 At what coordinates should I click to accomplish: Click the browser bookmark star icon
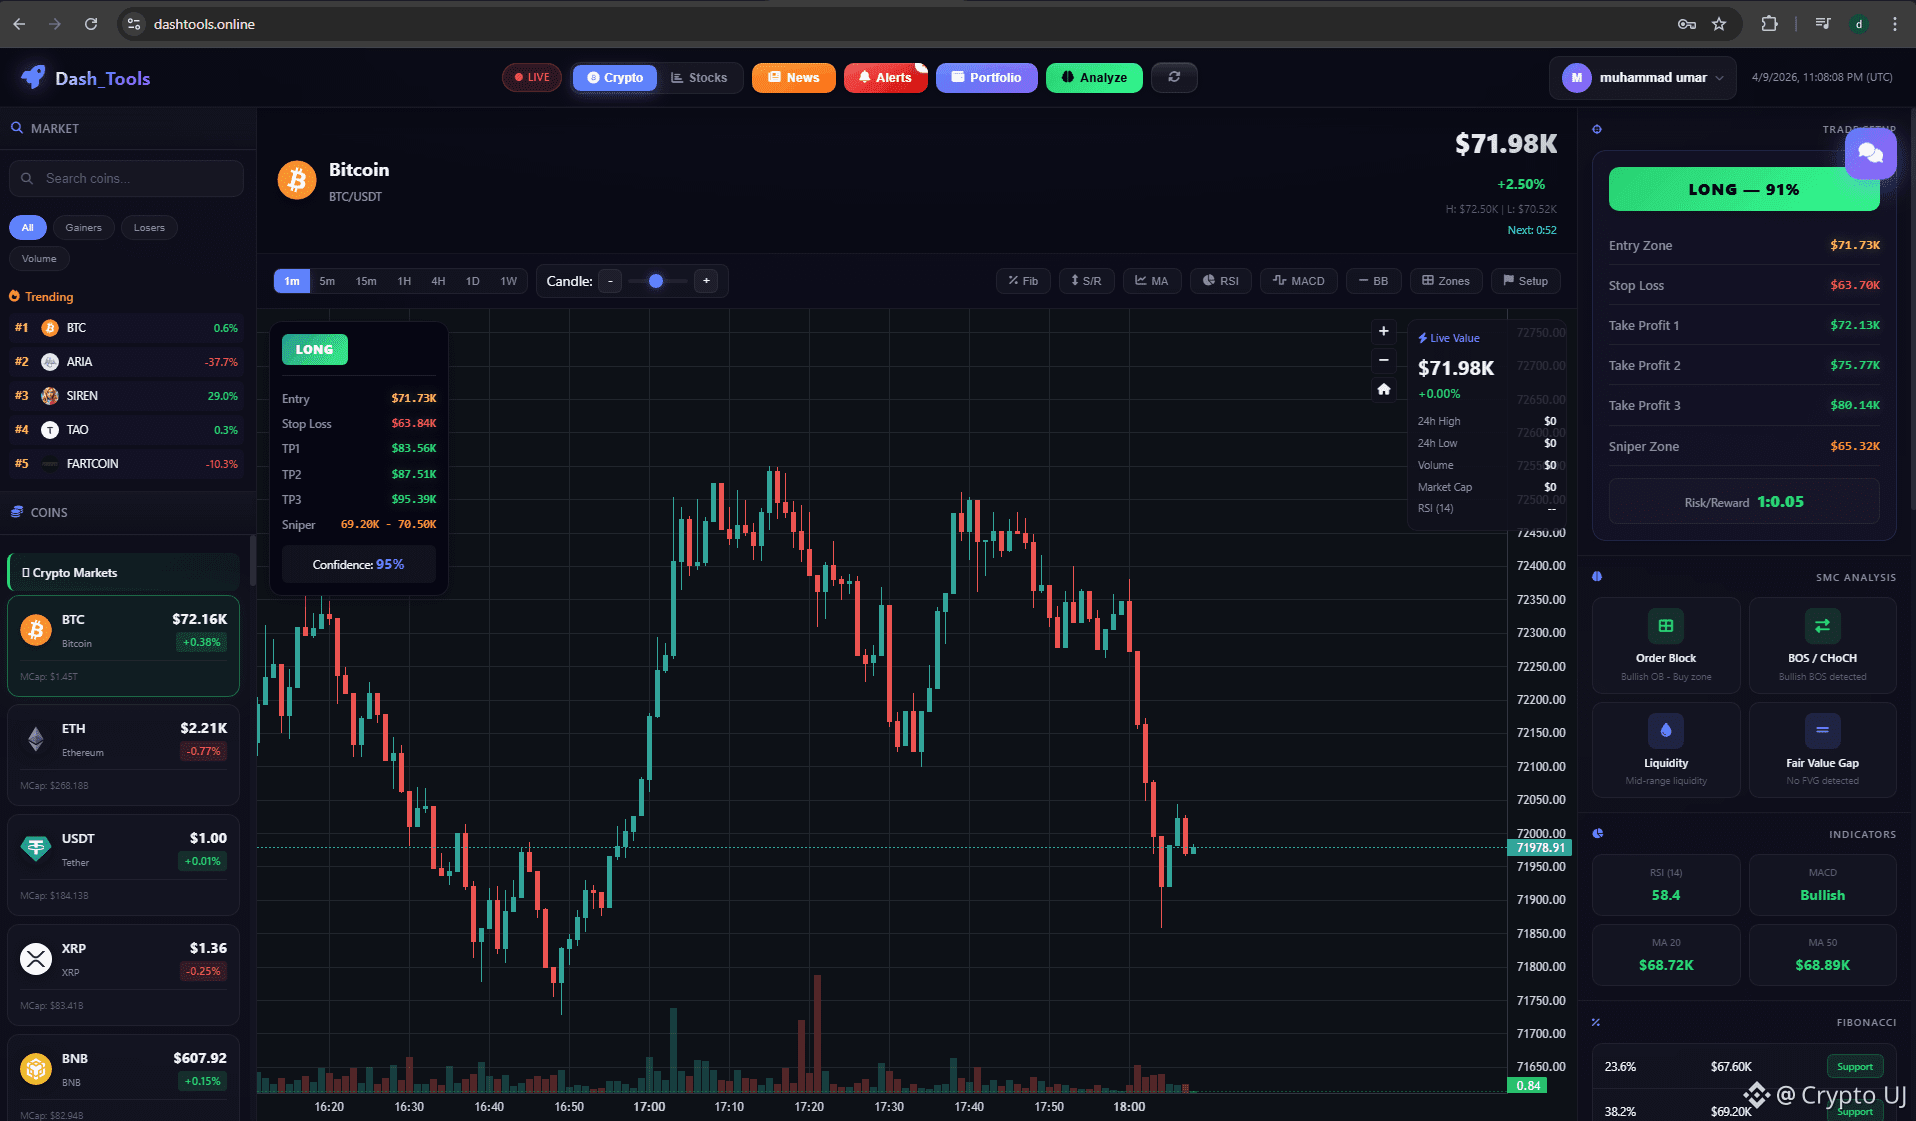[x=1719, y=24]
